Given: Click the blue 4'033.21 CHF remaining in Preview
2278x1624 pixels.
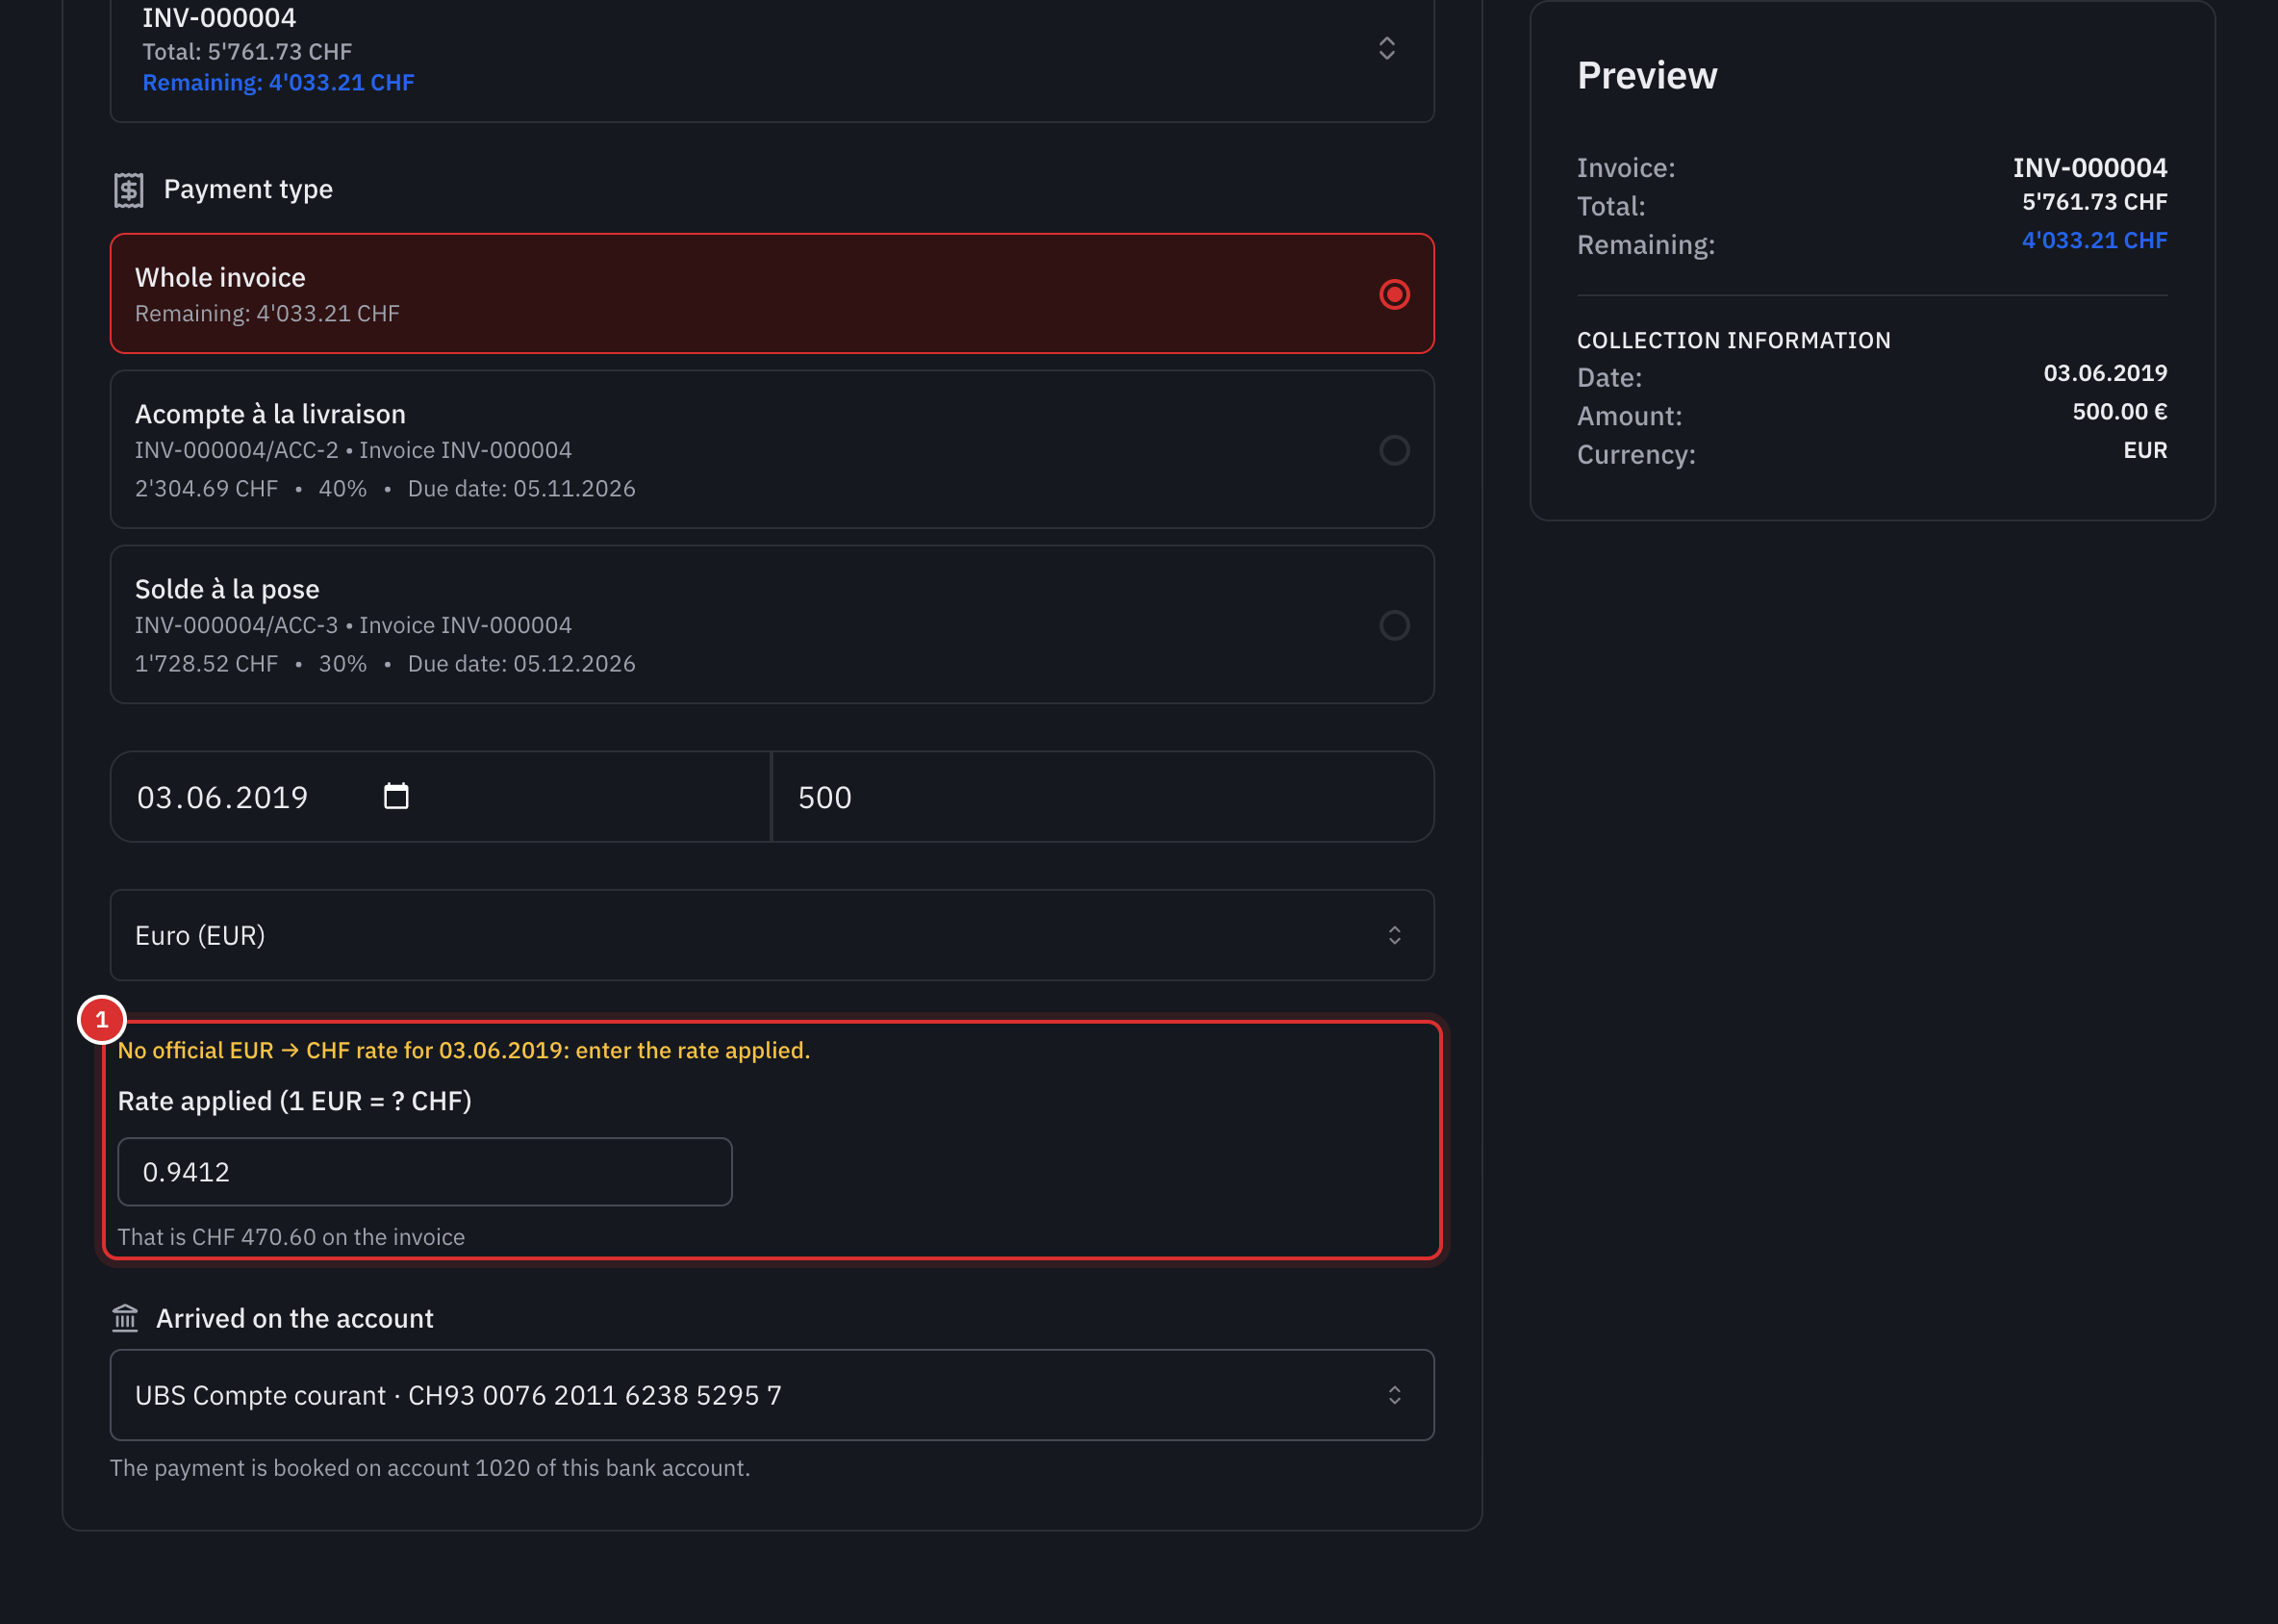Looking at the screenshot, I should tap(2094, 241).
